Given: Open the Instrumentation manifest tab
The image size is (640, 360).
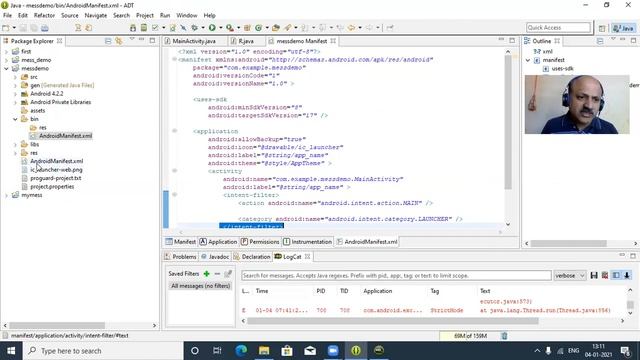Looking at the screenshot, I should 307,242.
